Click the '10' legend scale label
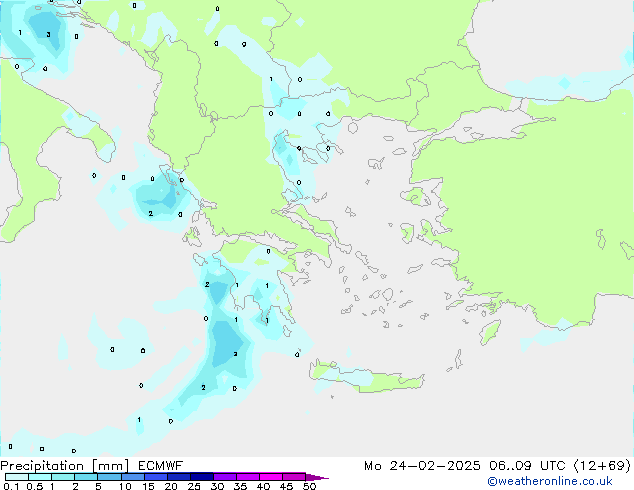634x490 pixels. coord(125,486)
